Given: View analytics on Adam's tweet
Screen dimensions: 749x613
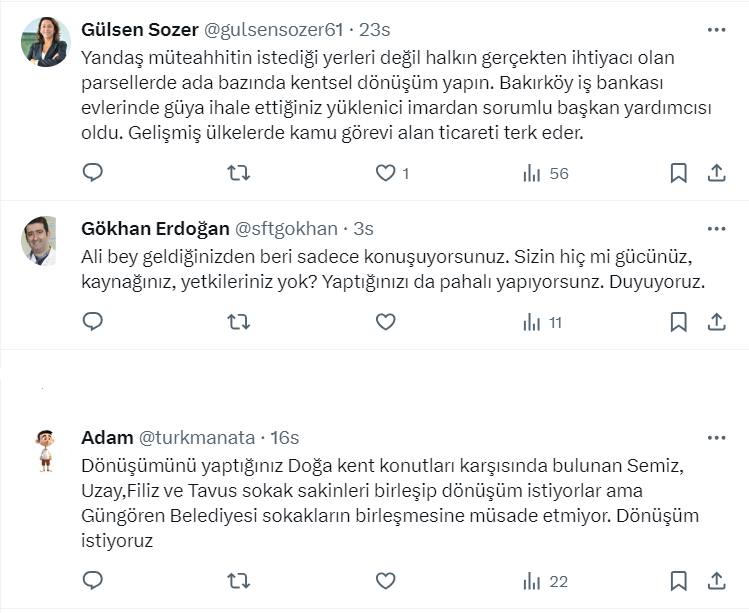Looking at the screenshot, I should 545,581.
